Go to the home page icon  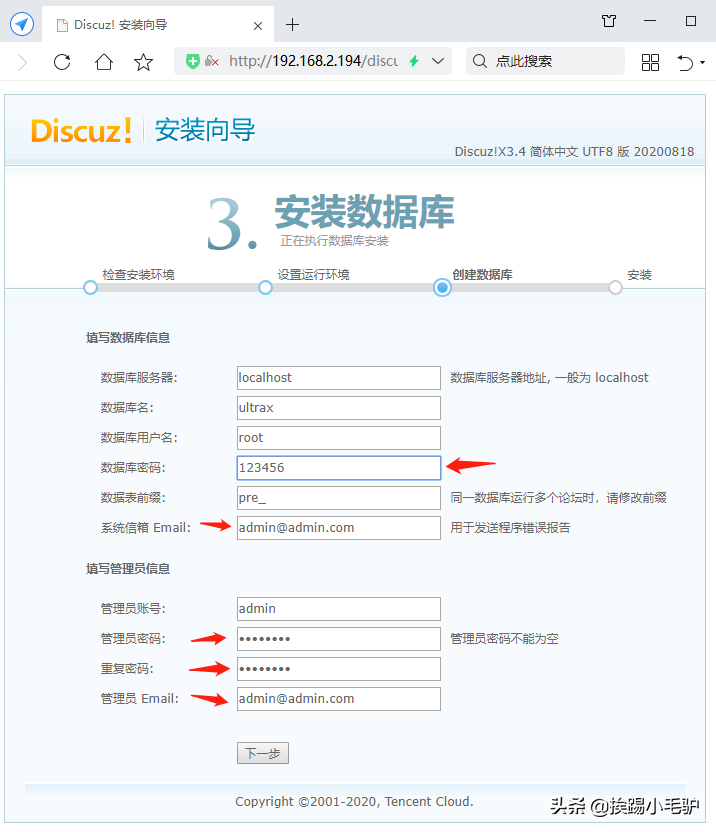[103, 62]
